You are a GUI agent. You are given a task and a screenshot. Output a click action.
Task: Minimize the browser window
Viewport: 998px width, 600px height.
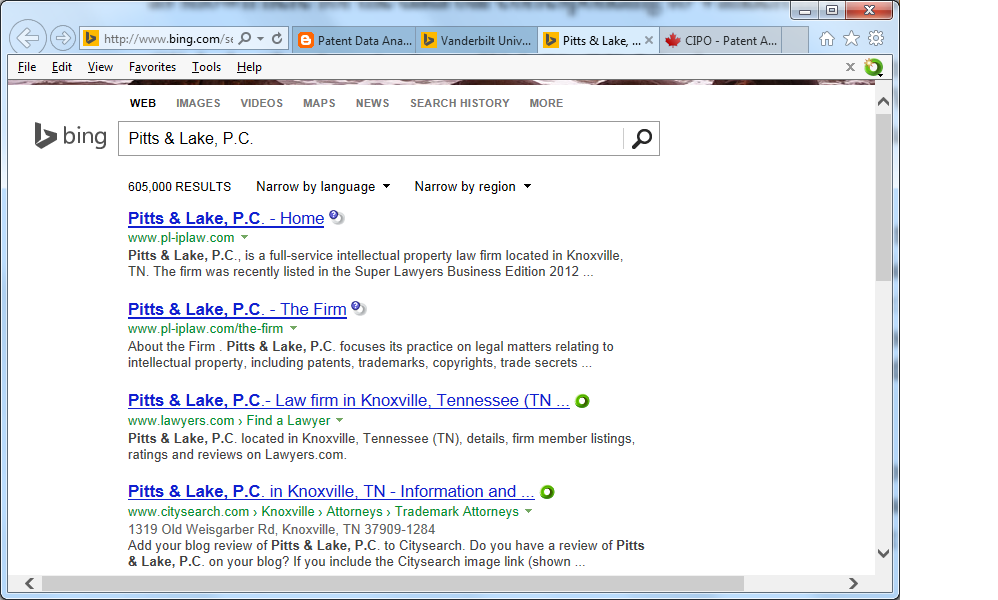805,10
